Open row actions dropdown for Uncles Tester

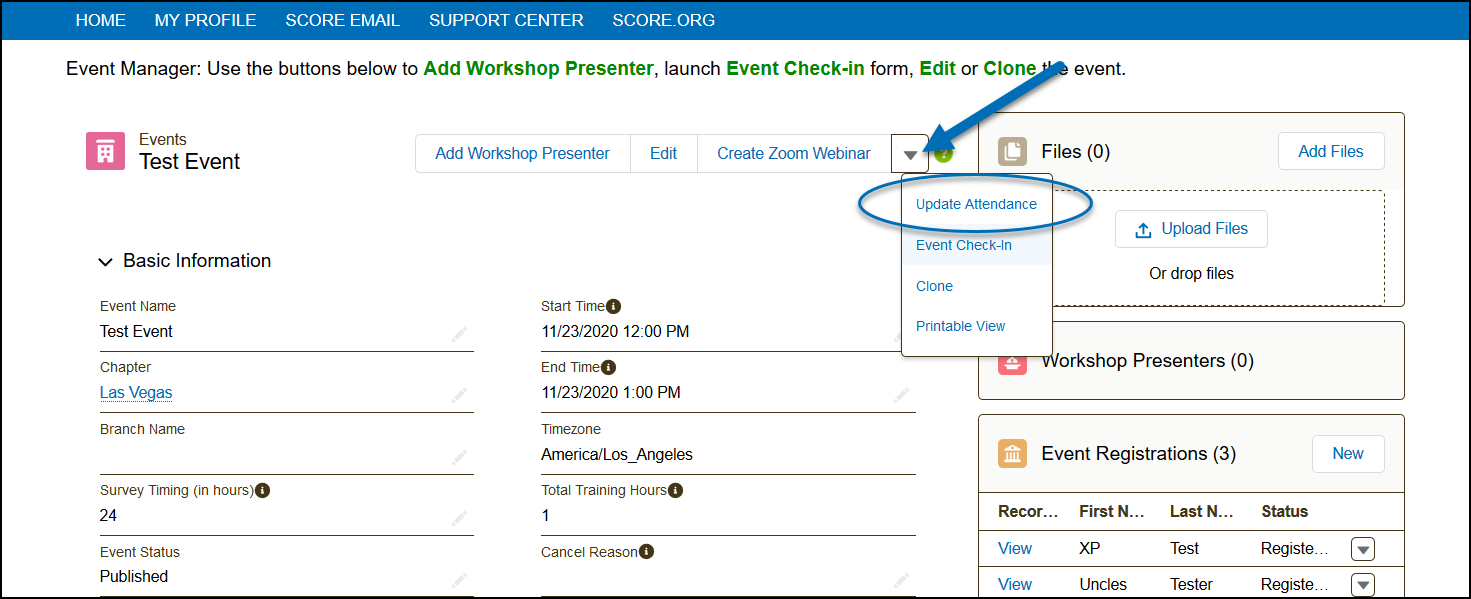(x=1363, y=585)
